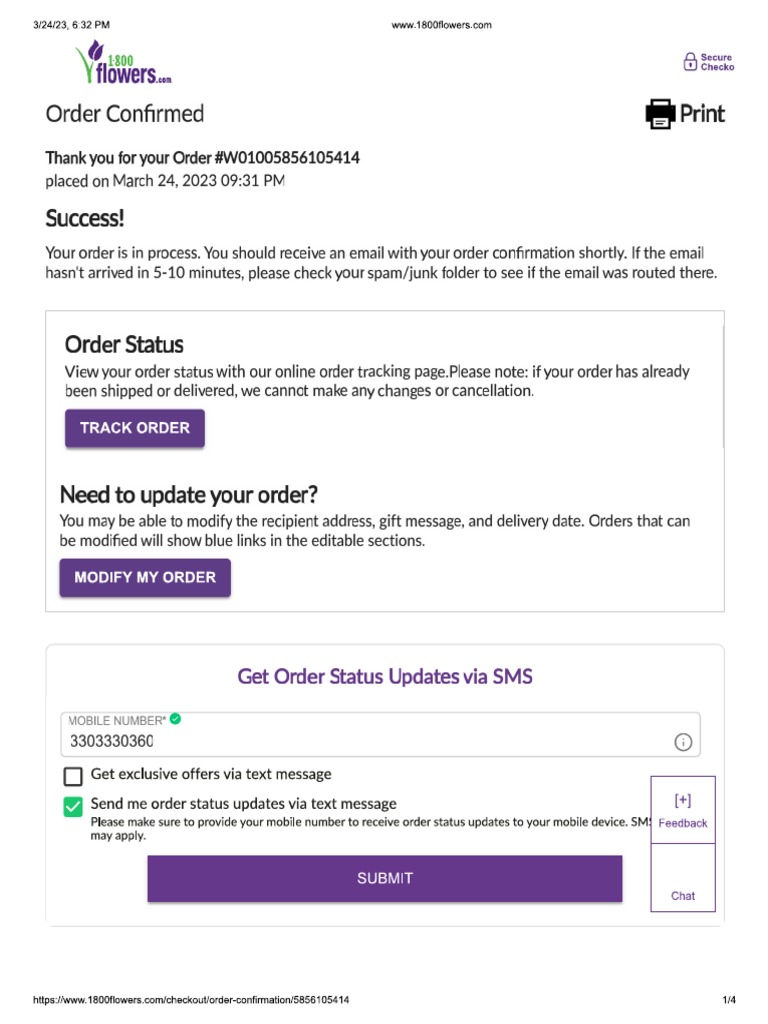The width and height of the screenshot is (768, 1024).
Task: Click the Get Order Status Updates via SMS heading
Action: 385,677
